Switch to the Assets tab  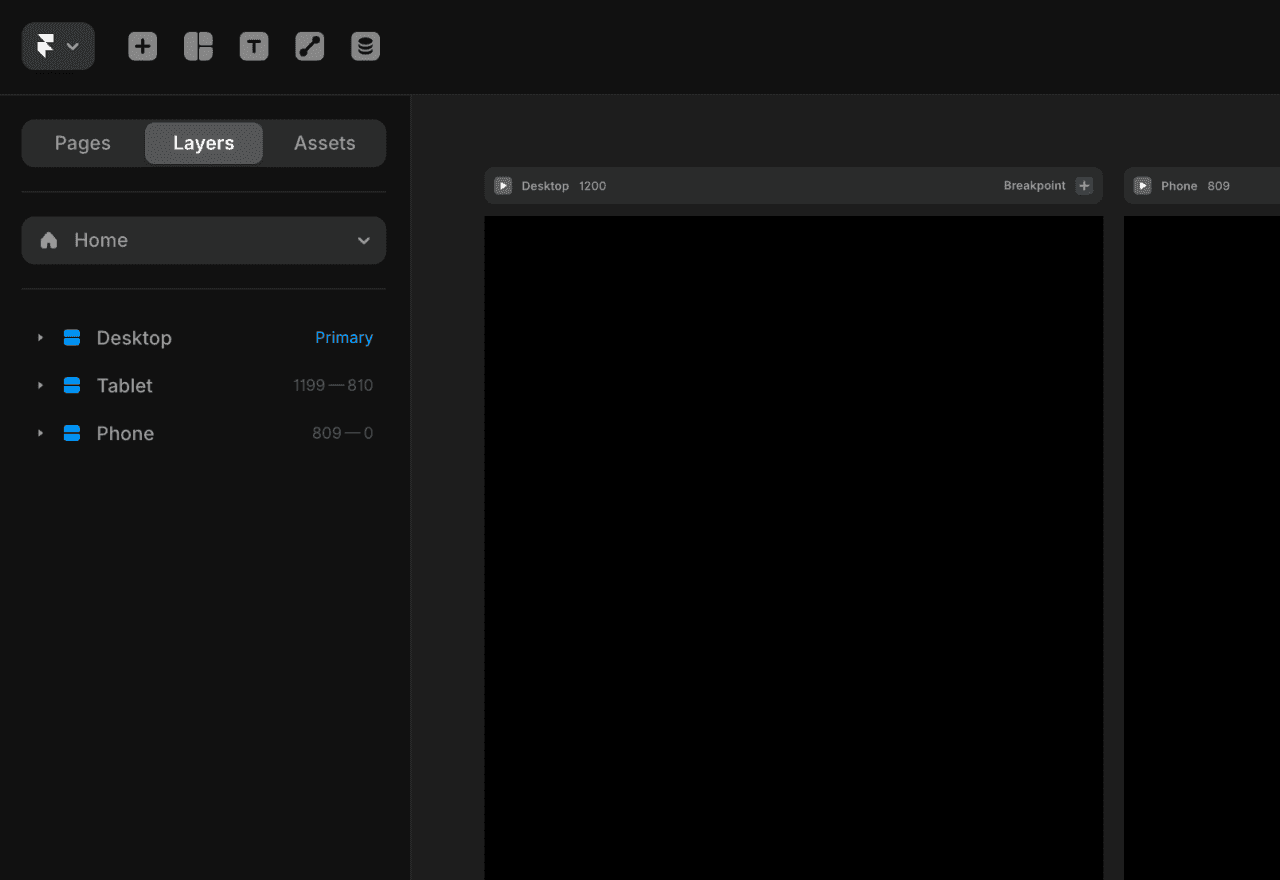tap(325, 143)
